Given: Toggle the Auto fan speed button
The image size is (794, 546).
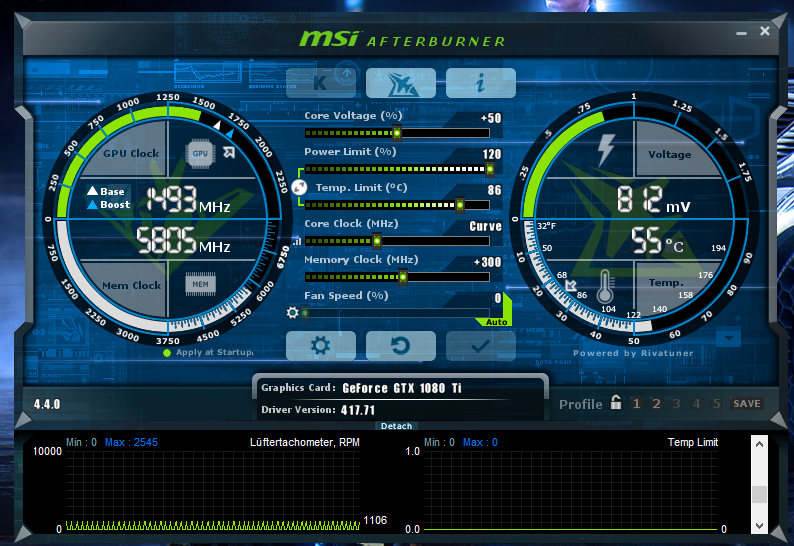Looking at the screenshot, I should (x=496, y=322).
